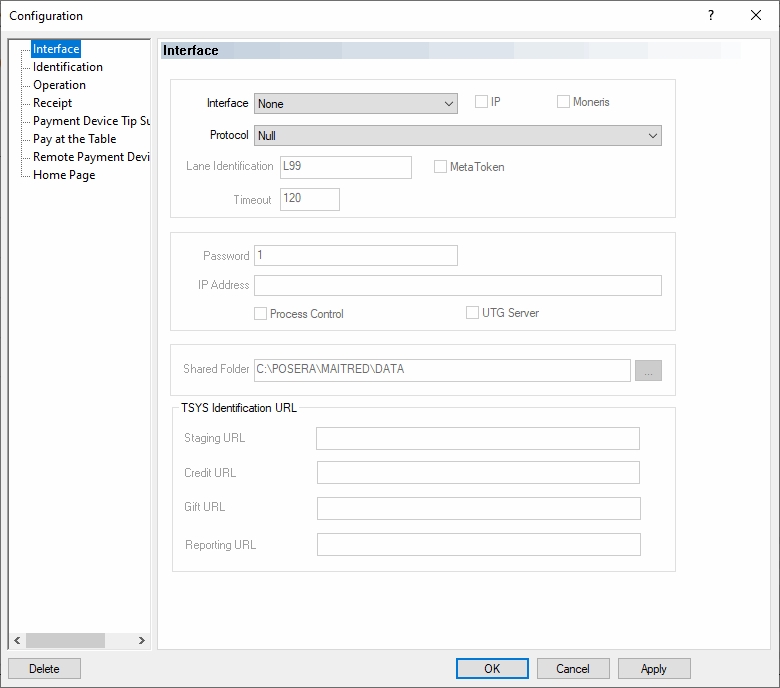Open the Receipt settings page
Viewport: 780px width, 688px height.
coord(52,103)
